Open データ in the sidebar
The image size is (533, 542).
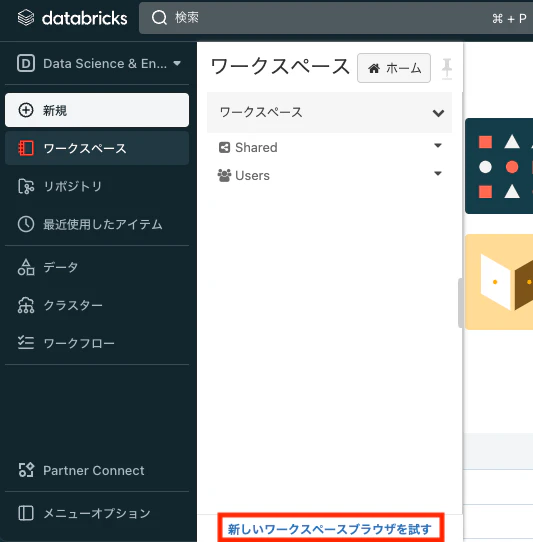97,267
